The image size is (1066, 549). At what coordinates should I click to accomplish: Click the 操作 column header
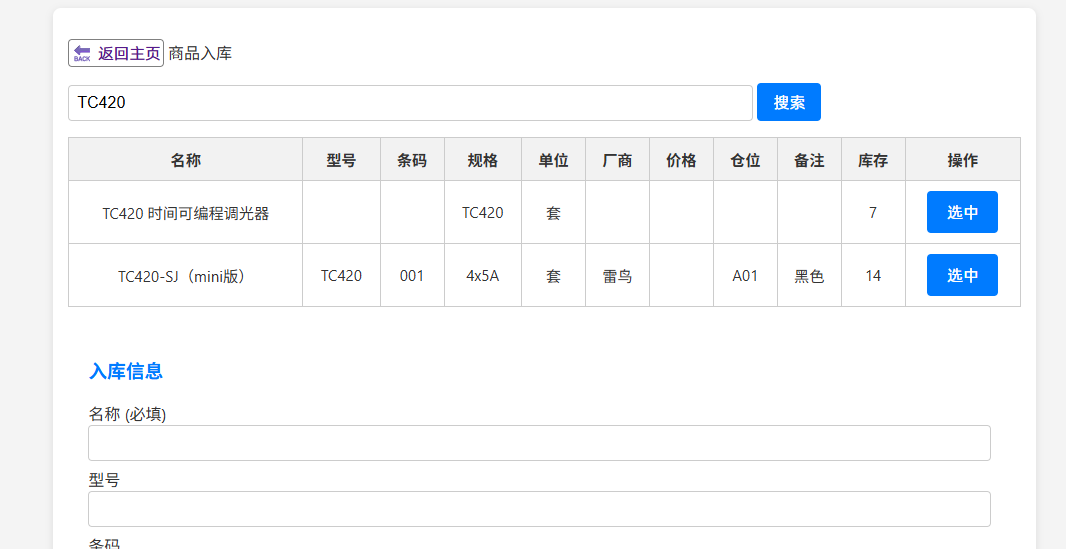(x=963, y=160)
